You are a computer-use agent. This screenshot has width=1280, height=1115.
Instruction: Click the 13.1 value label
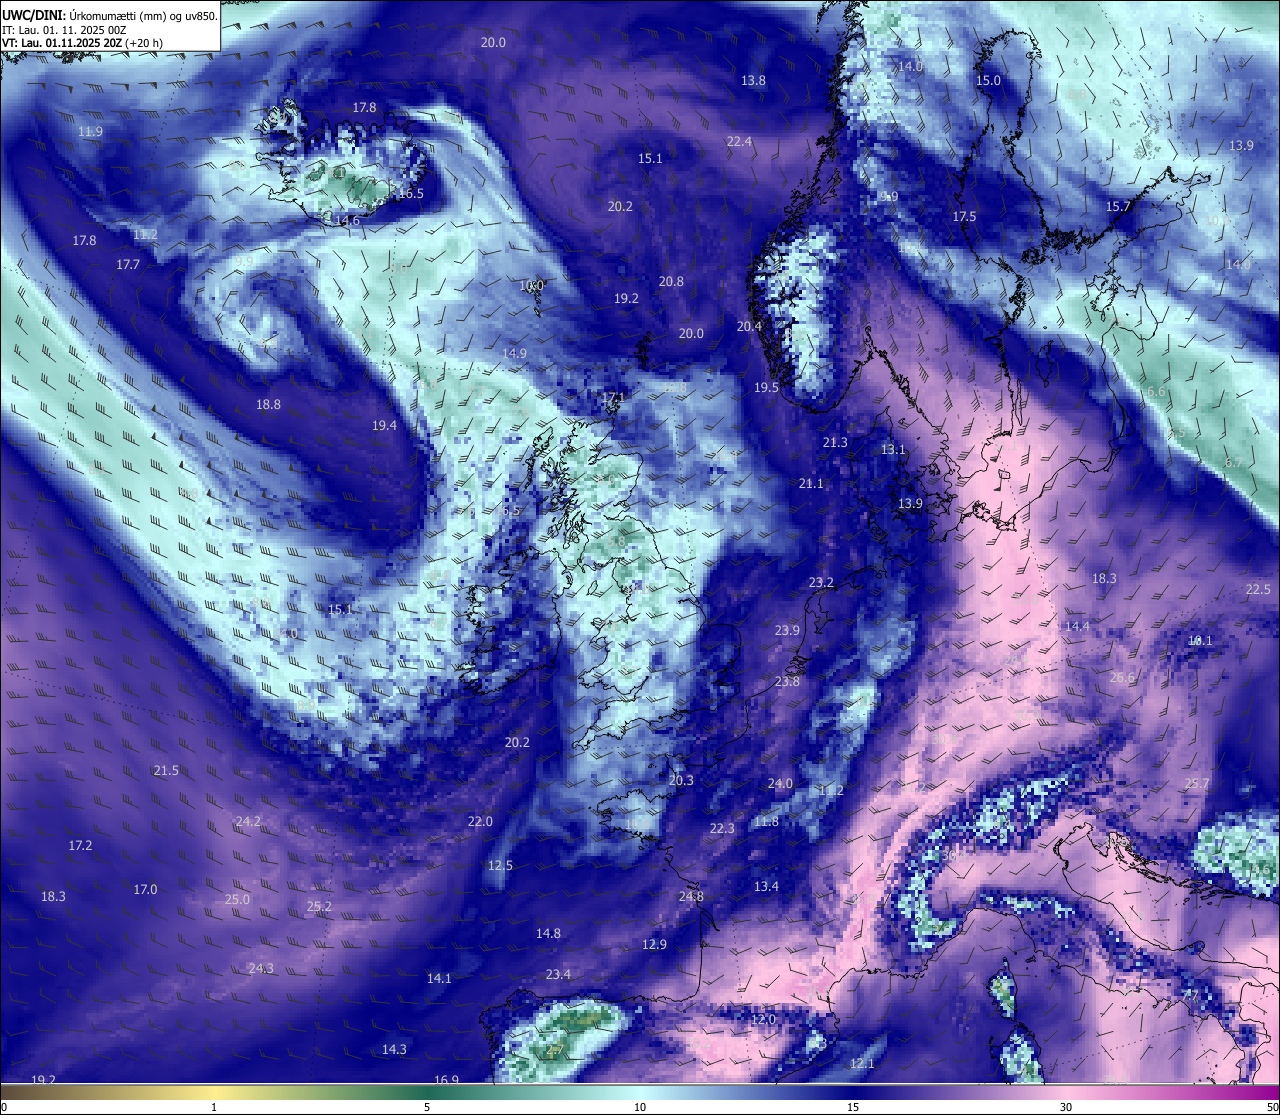[x=893, y=449]
